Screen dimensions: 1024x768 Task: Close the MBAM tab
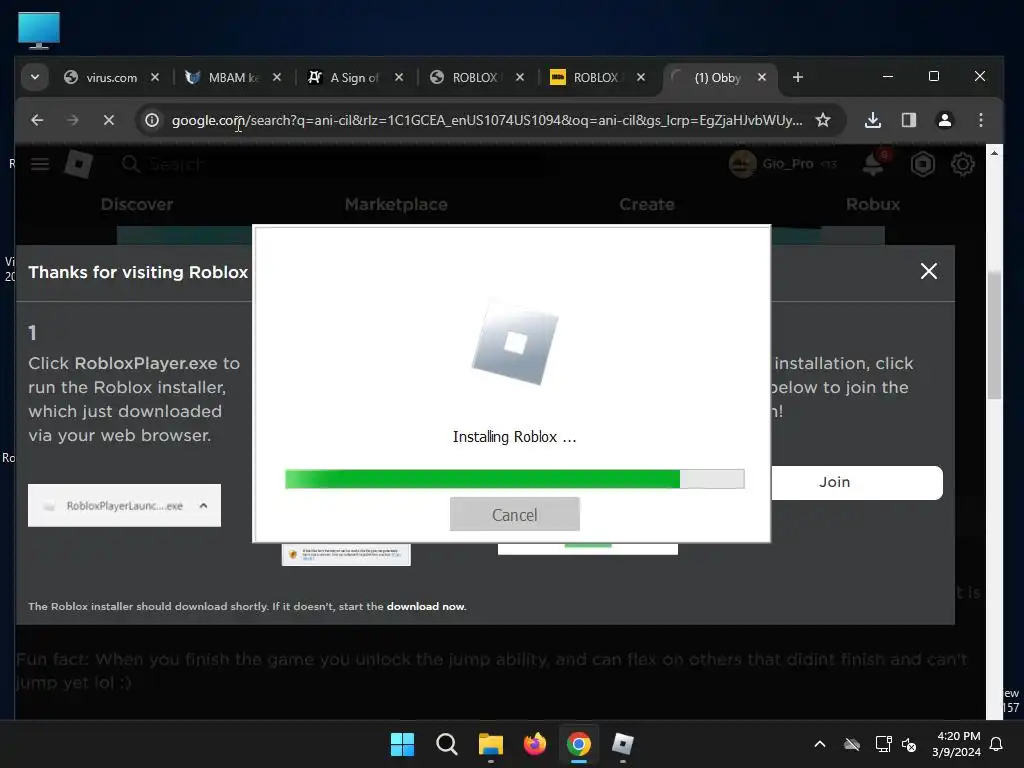tap(277, 77)
